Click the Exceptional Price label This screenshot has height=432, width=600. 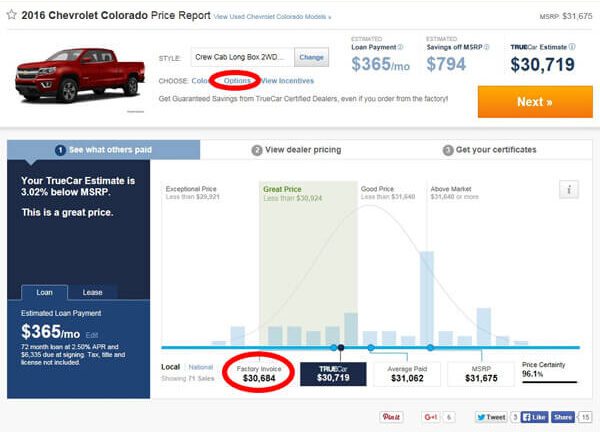[x=191, y=189]
